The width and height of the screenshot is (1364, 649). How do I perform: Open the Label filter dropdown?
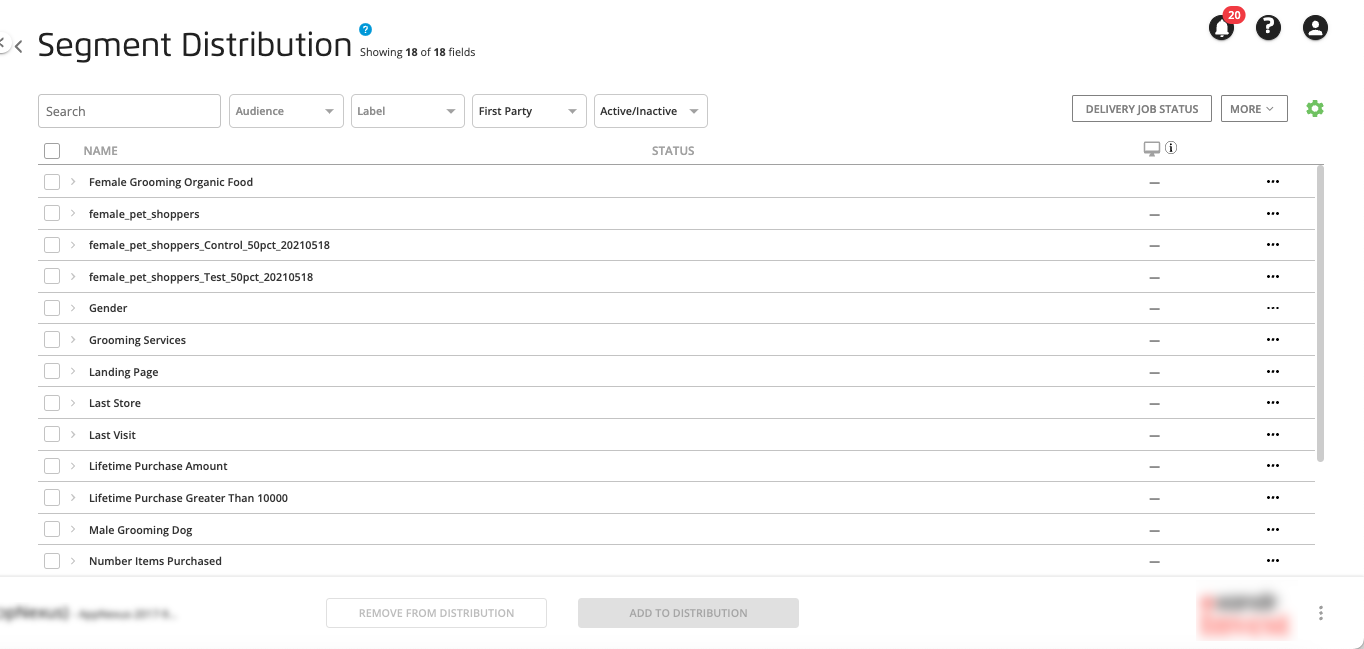(408, 111)
